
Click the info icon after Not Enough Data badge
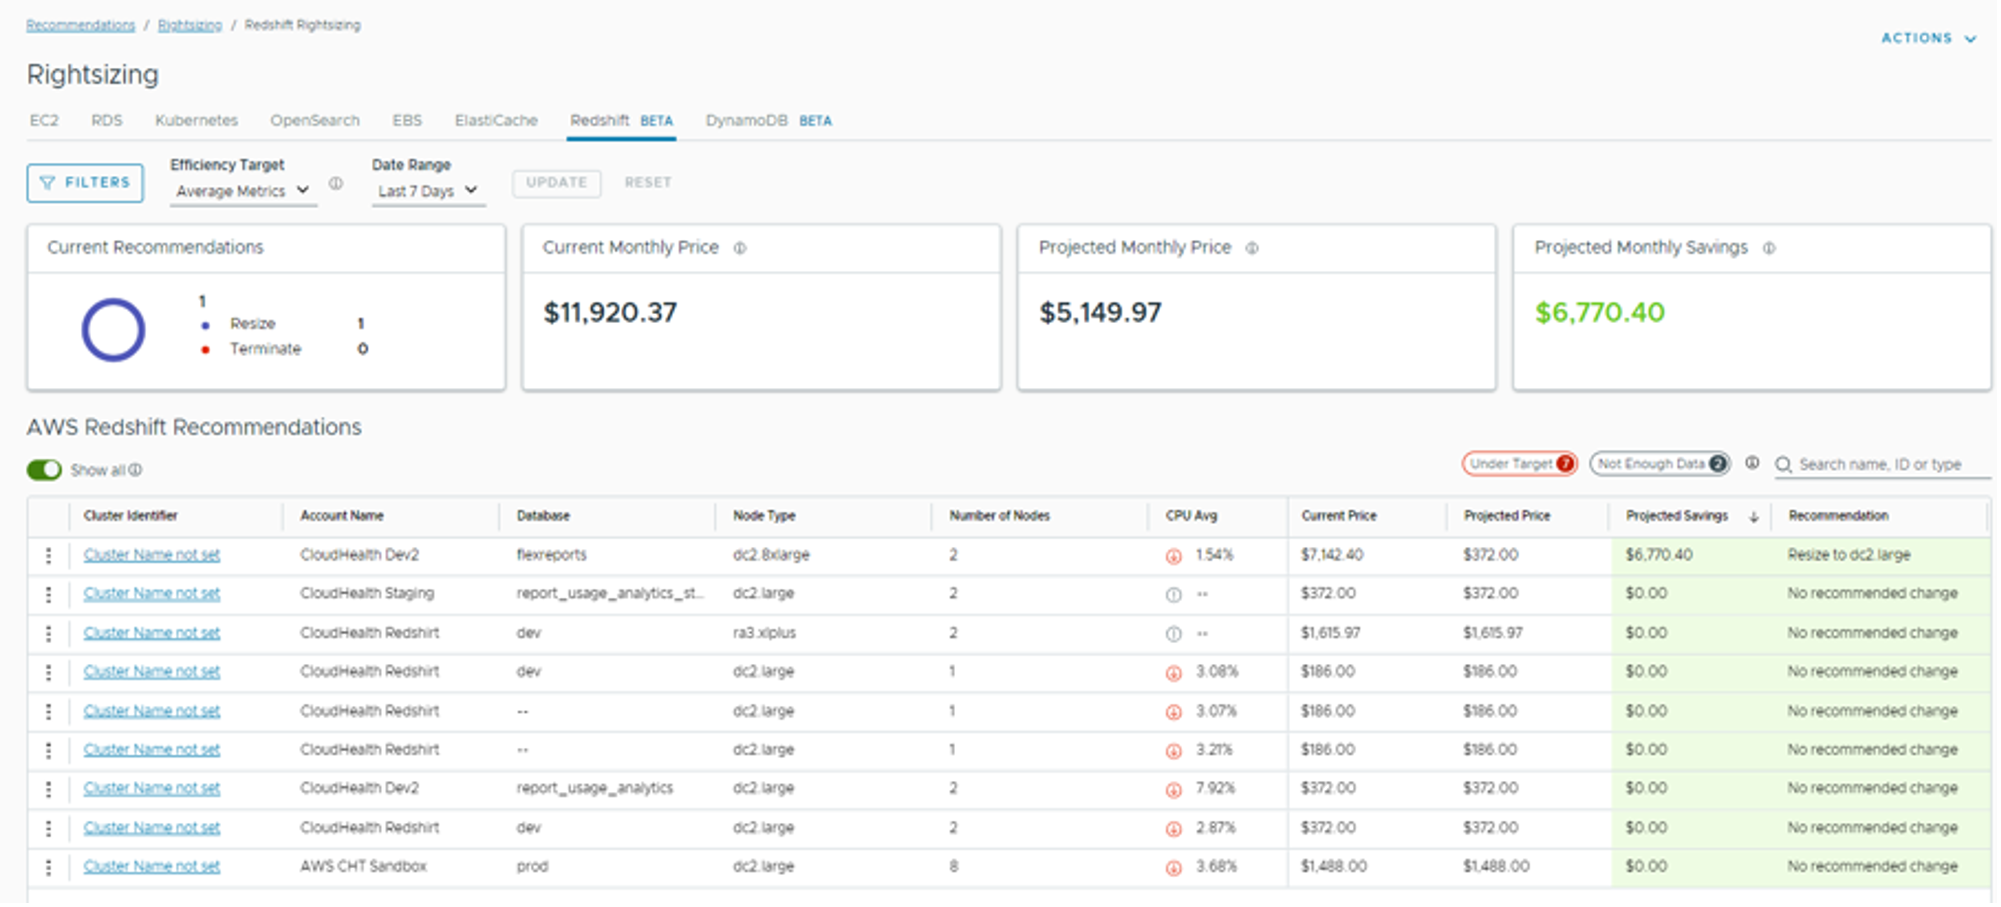pos(1752,463)
